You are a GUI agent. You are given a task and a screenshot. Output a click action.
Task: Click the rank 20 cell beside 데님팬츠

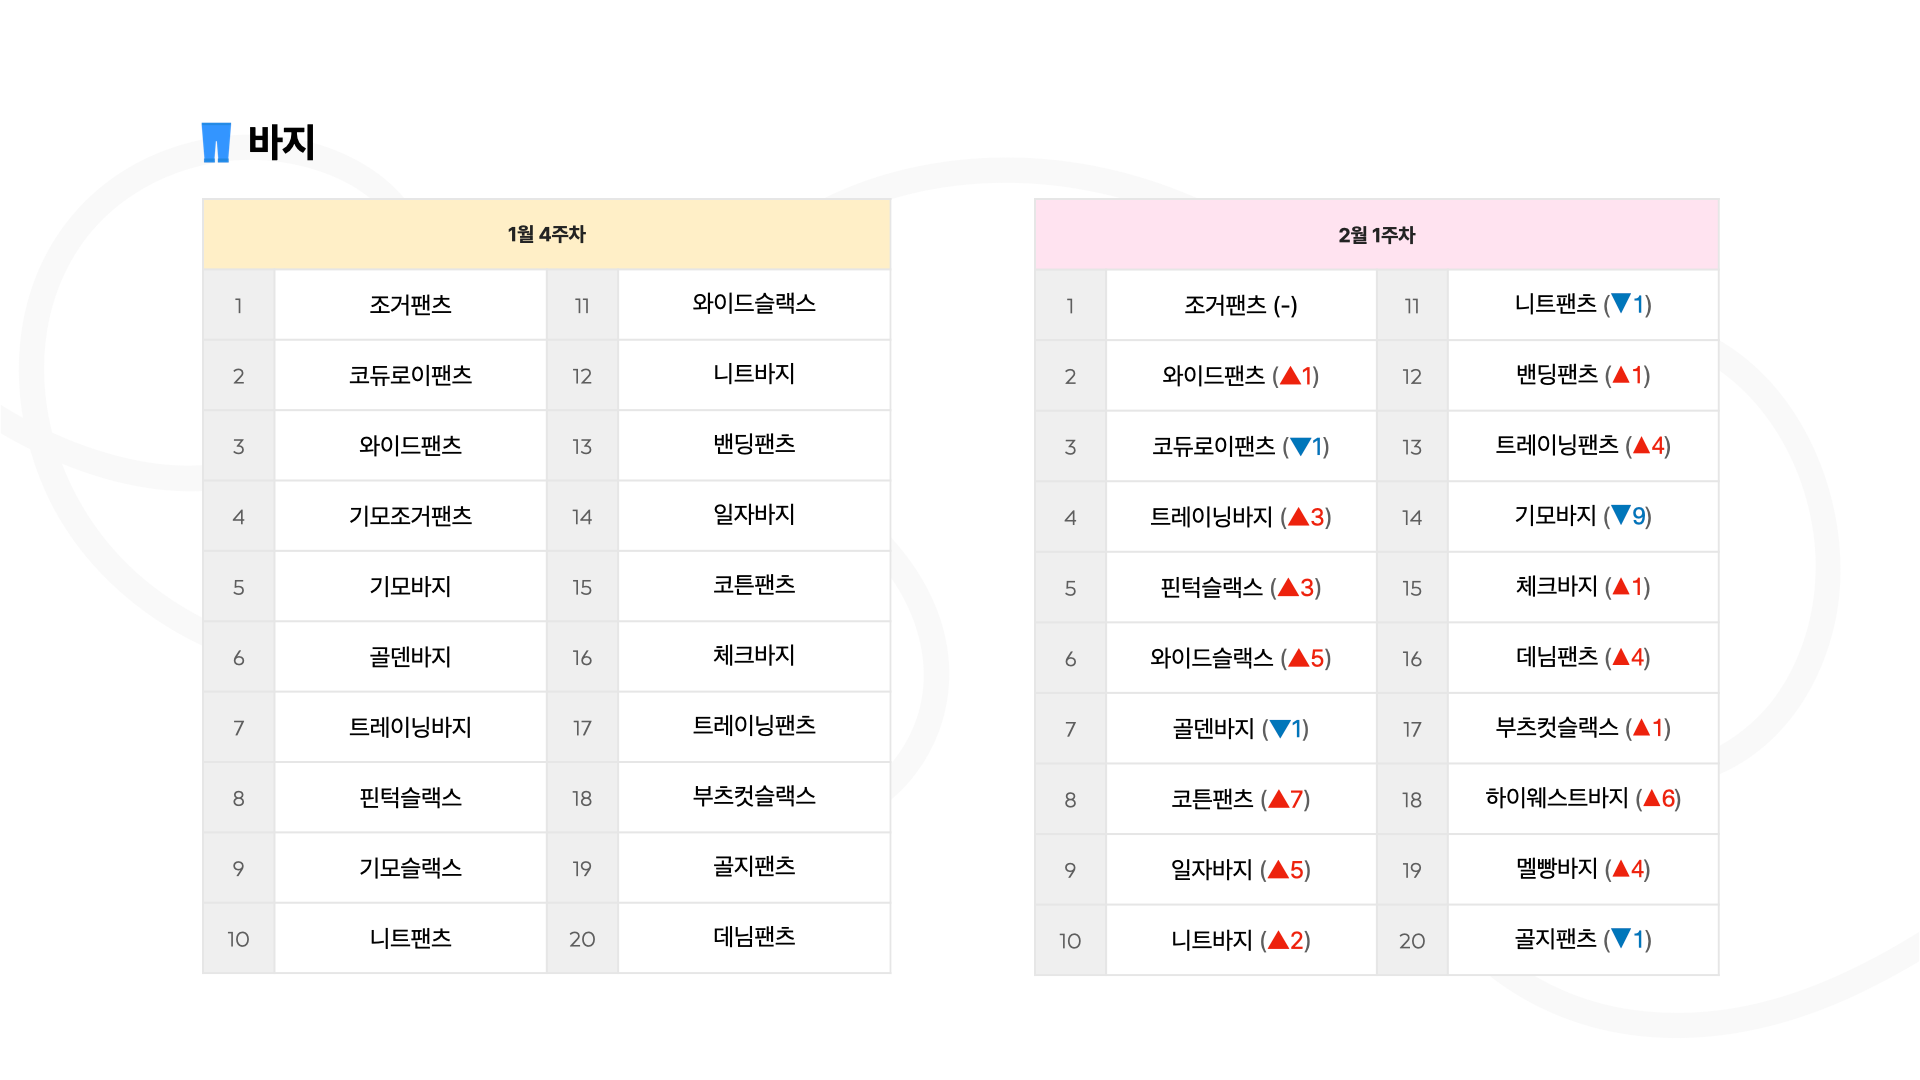coord(582,939)
